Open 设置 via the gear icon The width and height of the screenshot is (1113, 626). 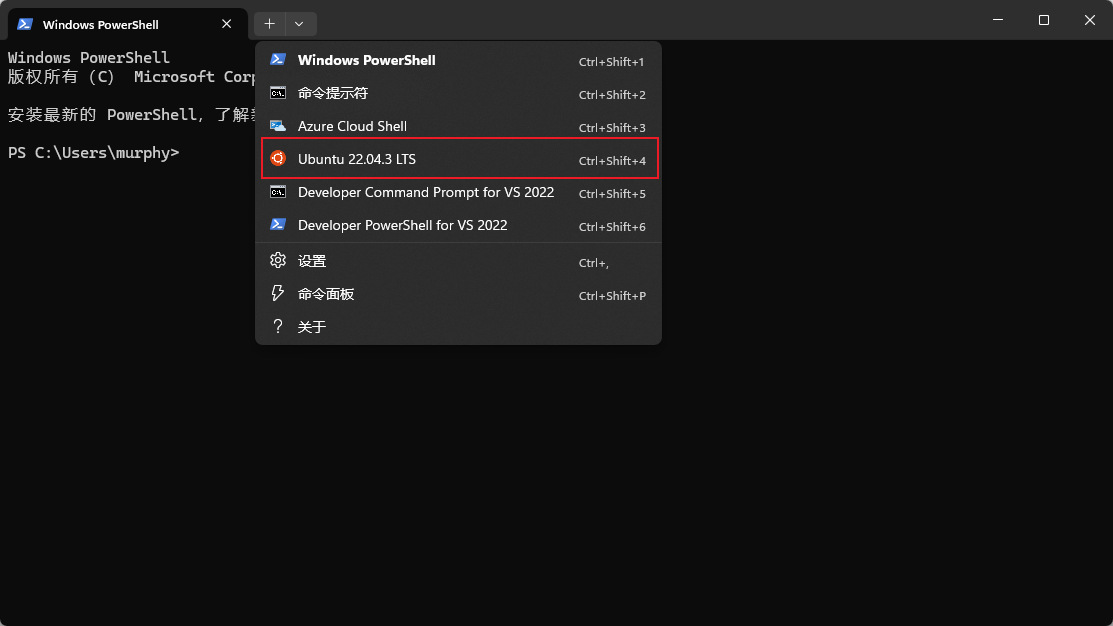[x=278, y=261]
